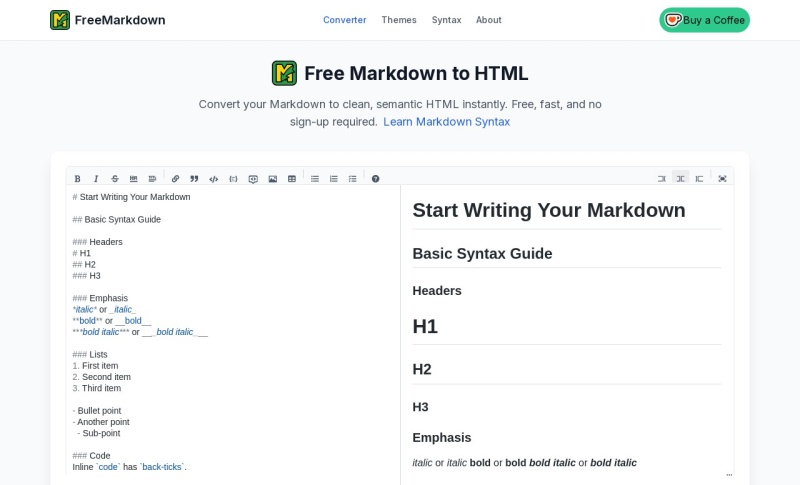Viewport: 800px width, 485px height.
Task: Click the speech-bubble icon in the toolbar
Action: [253, 178]
